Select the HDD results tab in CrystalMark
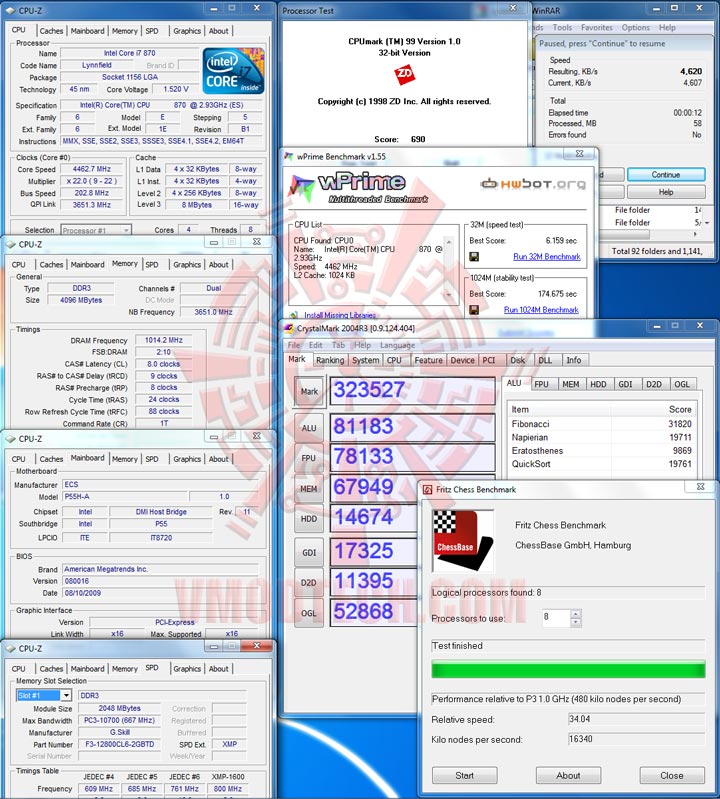 [598, 384]
